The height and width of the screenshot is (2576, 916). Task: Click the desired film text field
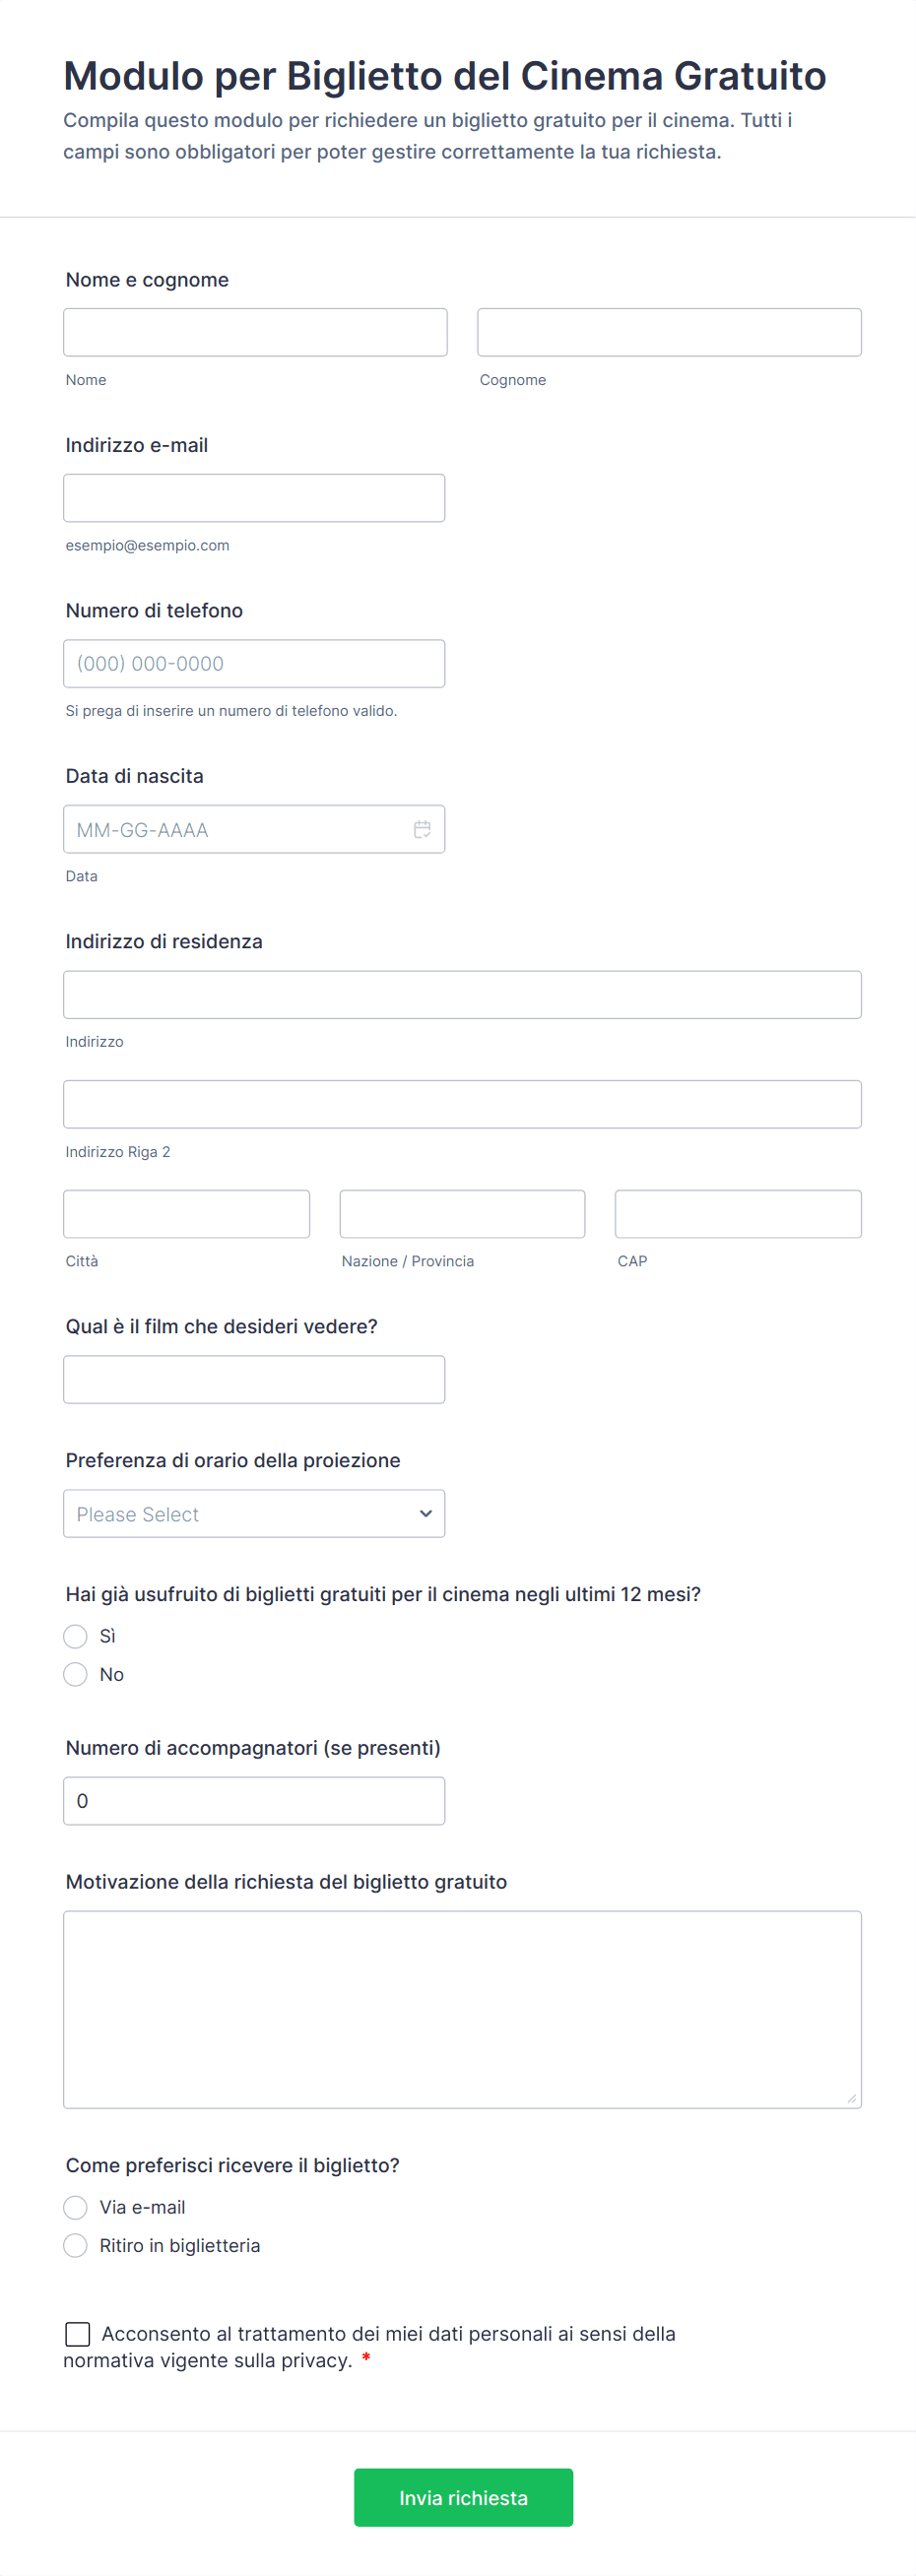[x=254, y=1379]
